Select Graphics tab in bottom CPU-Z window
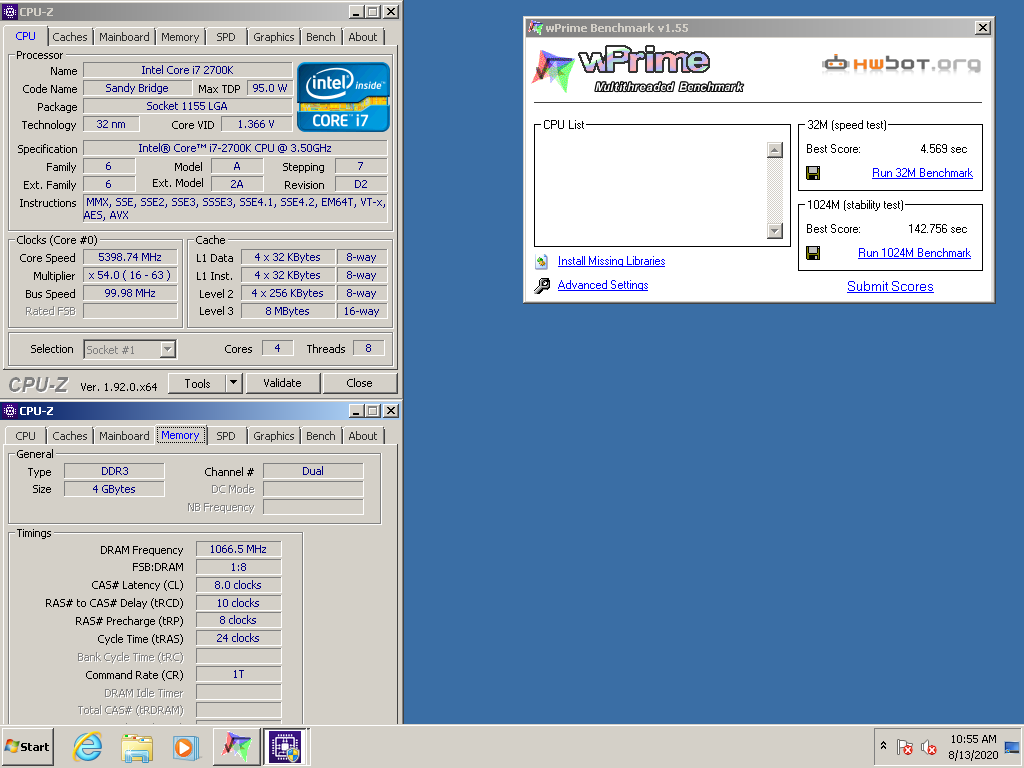The height and width of the screenshot is (768, 1024). pyautogui.click(x=274, y=436)
